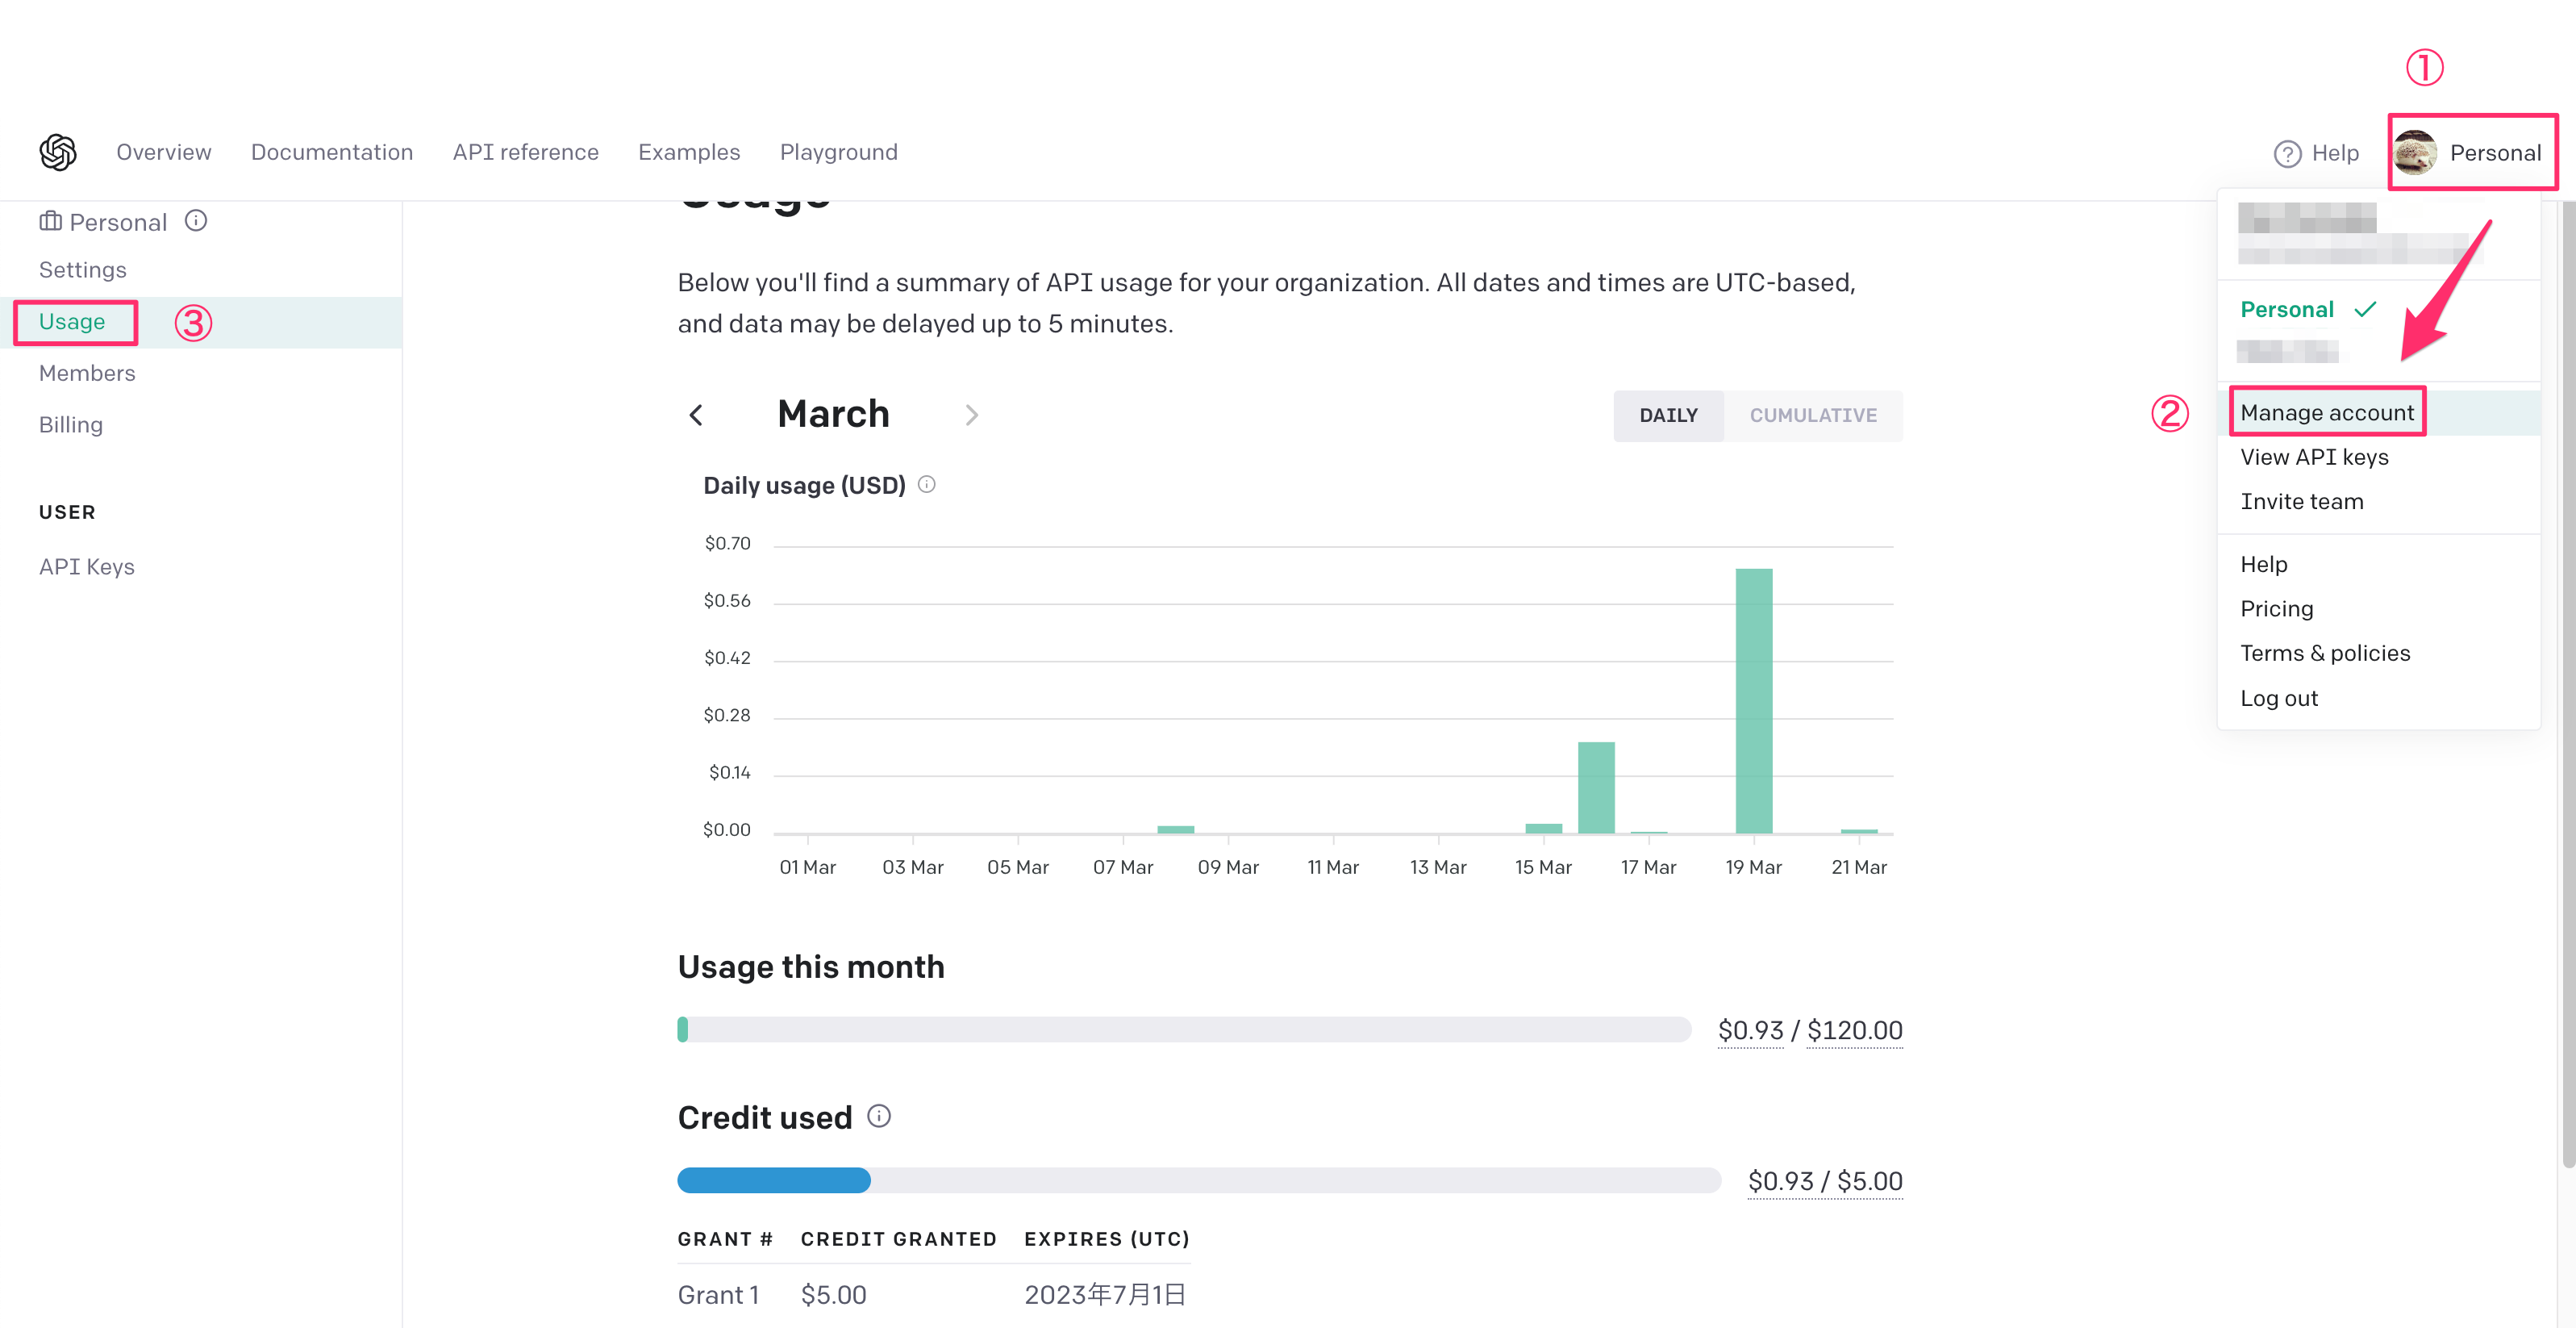
Task: Click Log out in account menu
Action: (2278, 698)
